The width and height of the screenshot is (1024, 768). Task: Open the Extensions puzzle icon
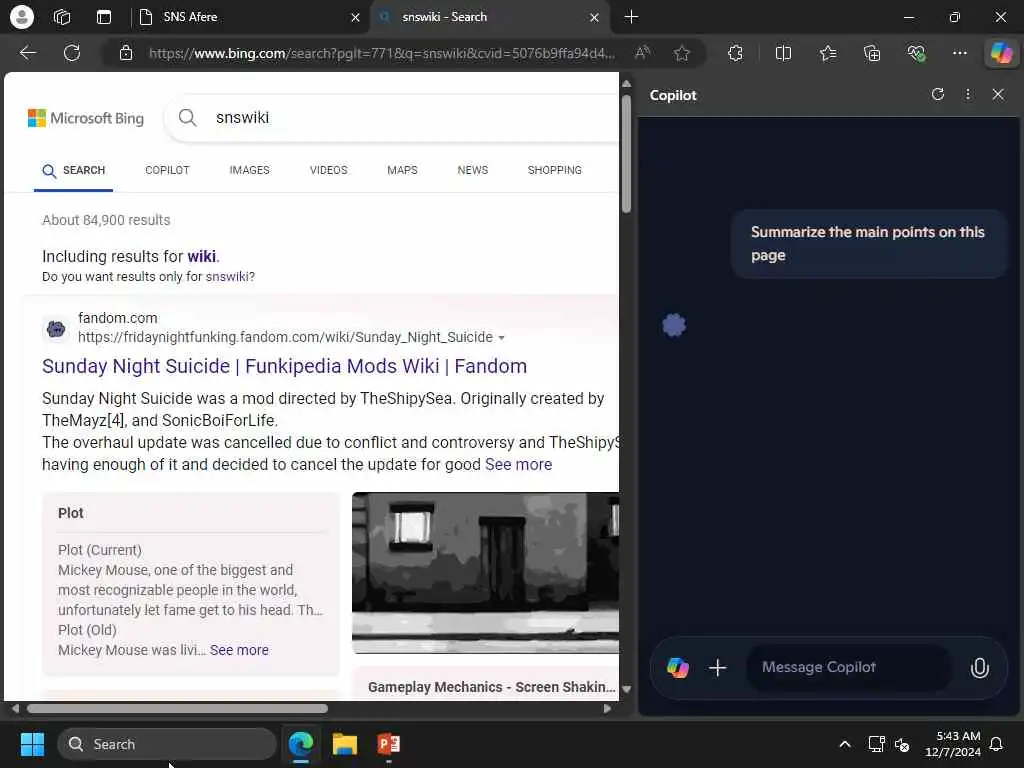coord(735,53)
